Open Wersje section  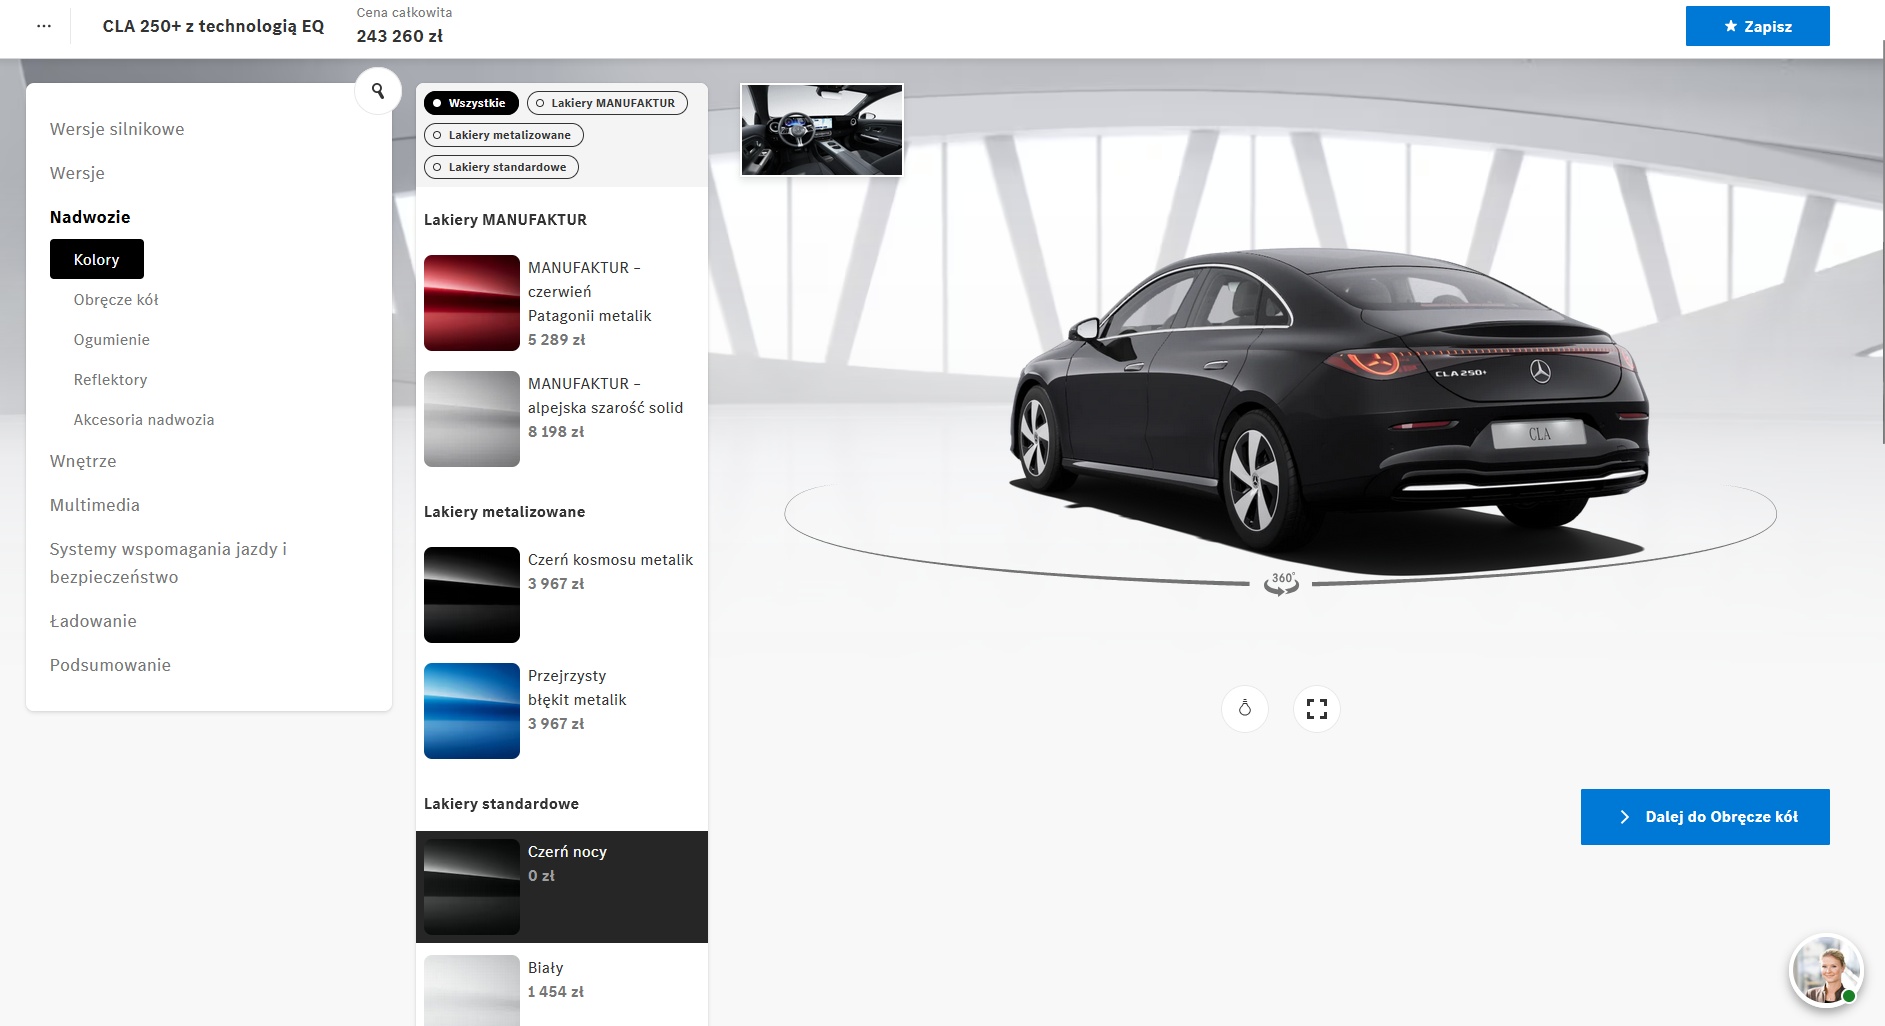77,173
